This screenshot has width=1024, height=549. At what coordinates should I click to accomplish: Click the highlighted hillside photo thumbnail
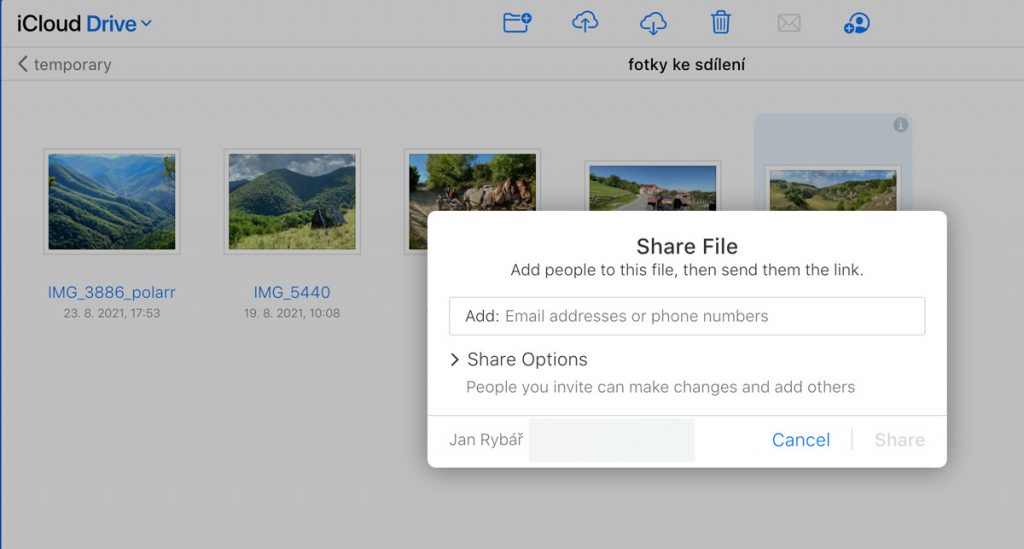[832, 190]
